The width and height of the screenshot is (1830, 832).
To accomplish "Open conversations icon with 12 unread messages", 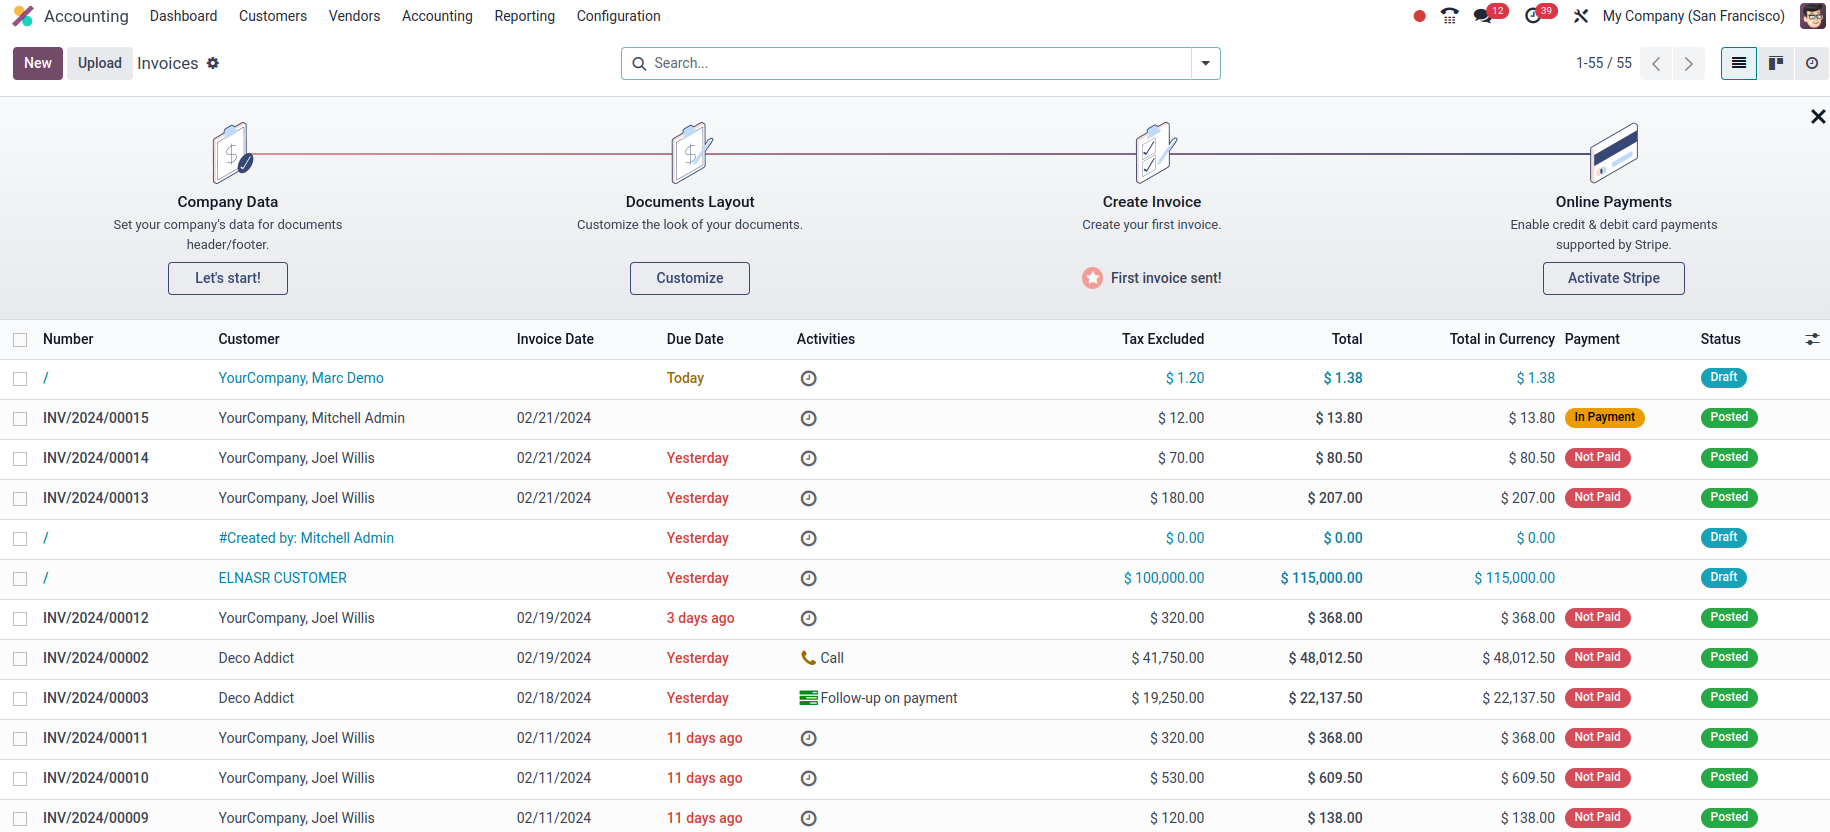I will pyautogui.click(x=1483, y=16).
